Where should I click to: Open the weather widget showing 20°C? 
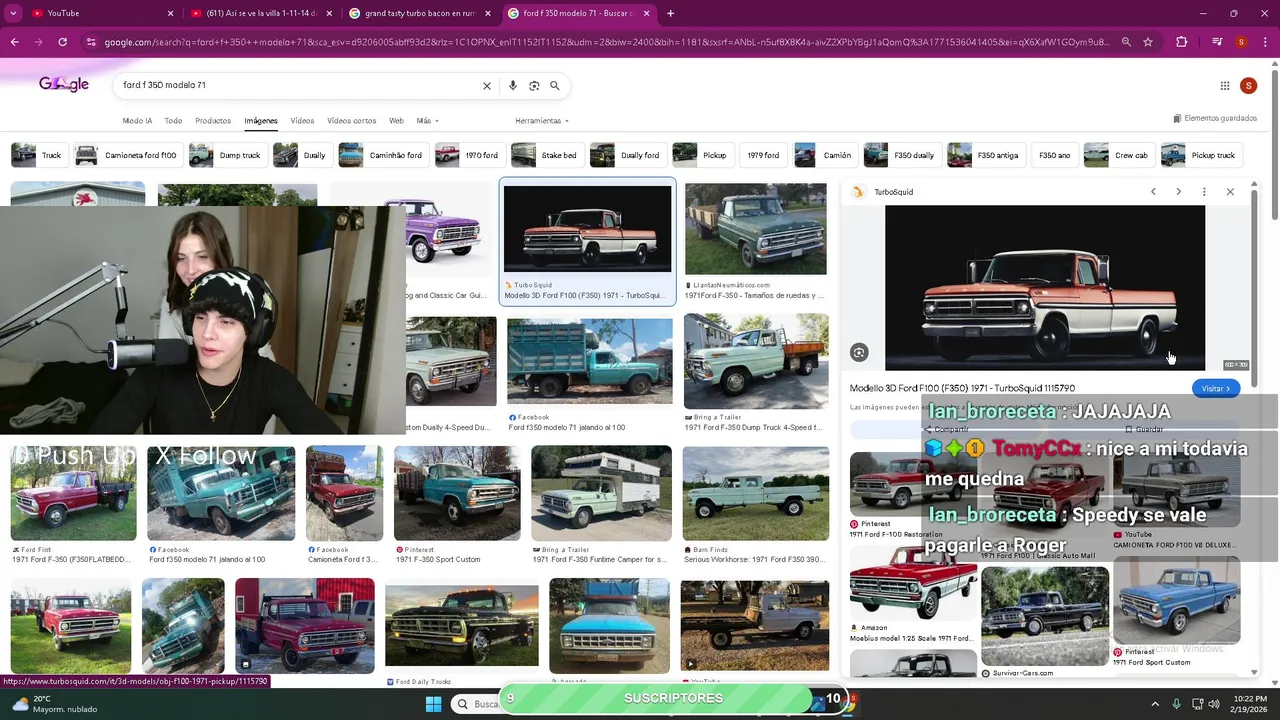click(x=56, y=704)
